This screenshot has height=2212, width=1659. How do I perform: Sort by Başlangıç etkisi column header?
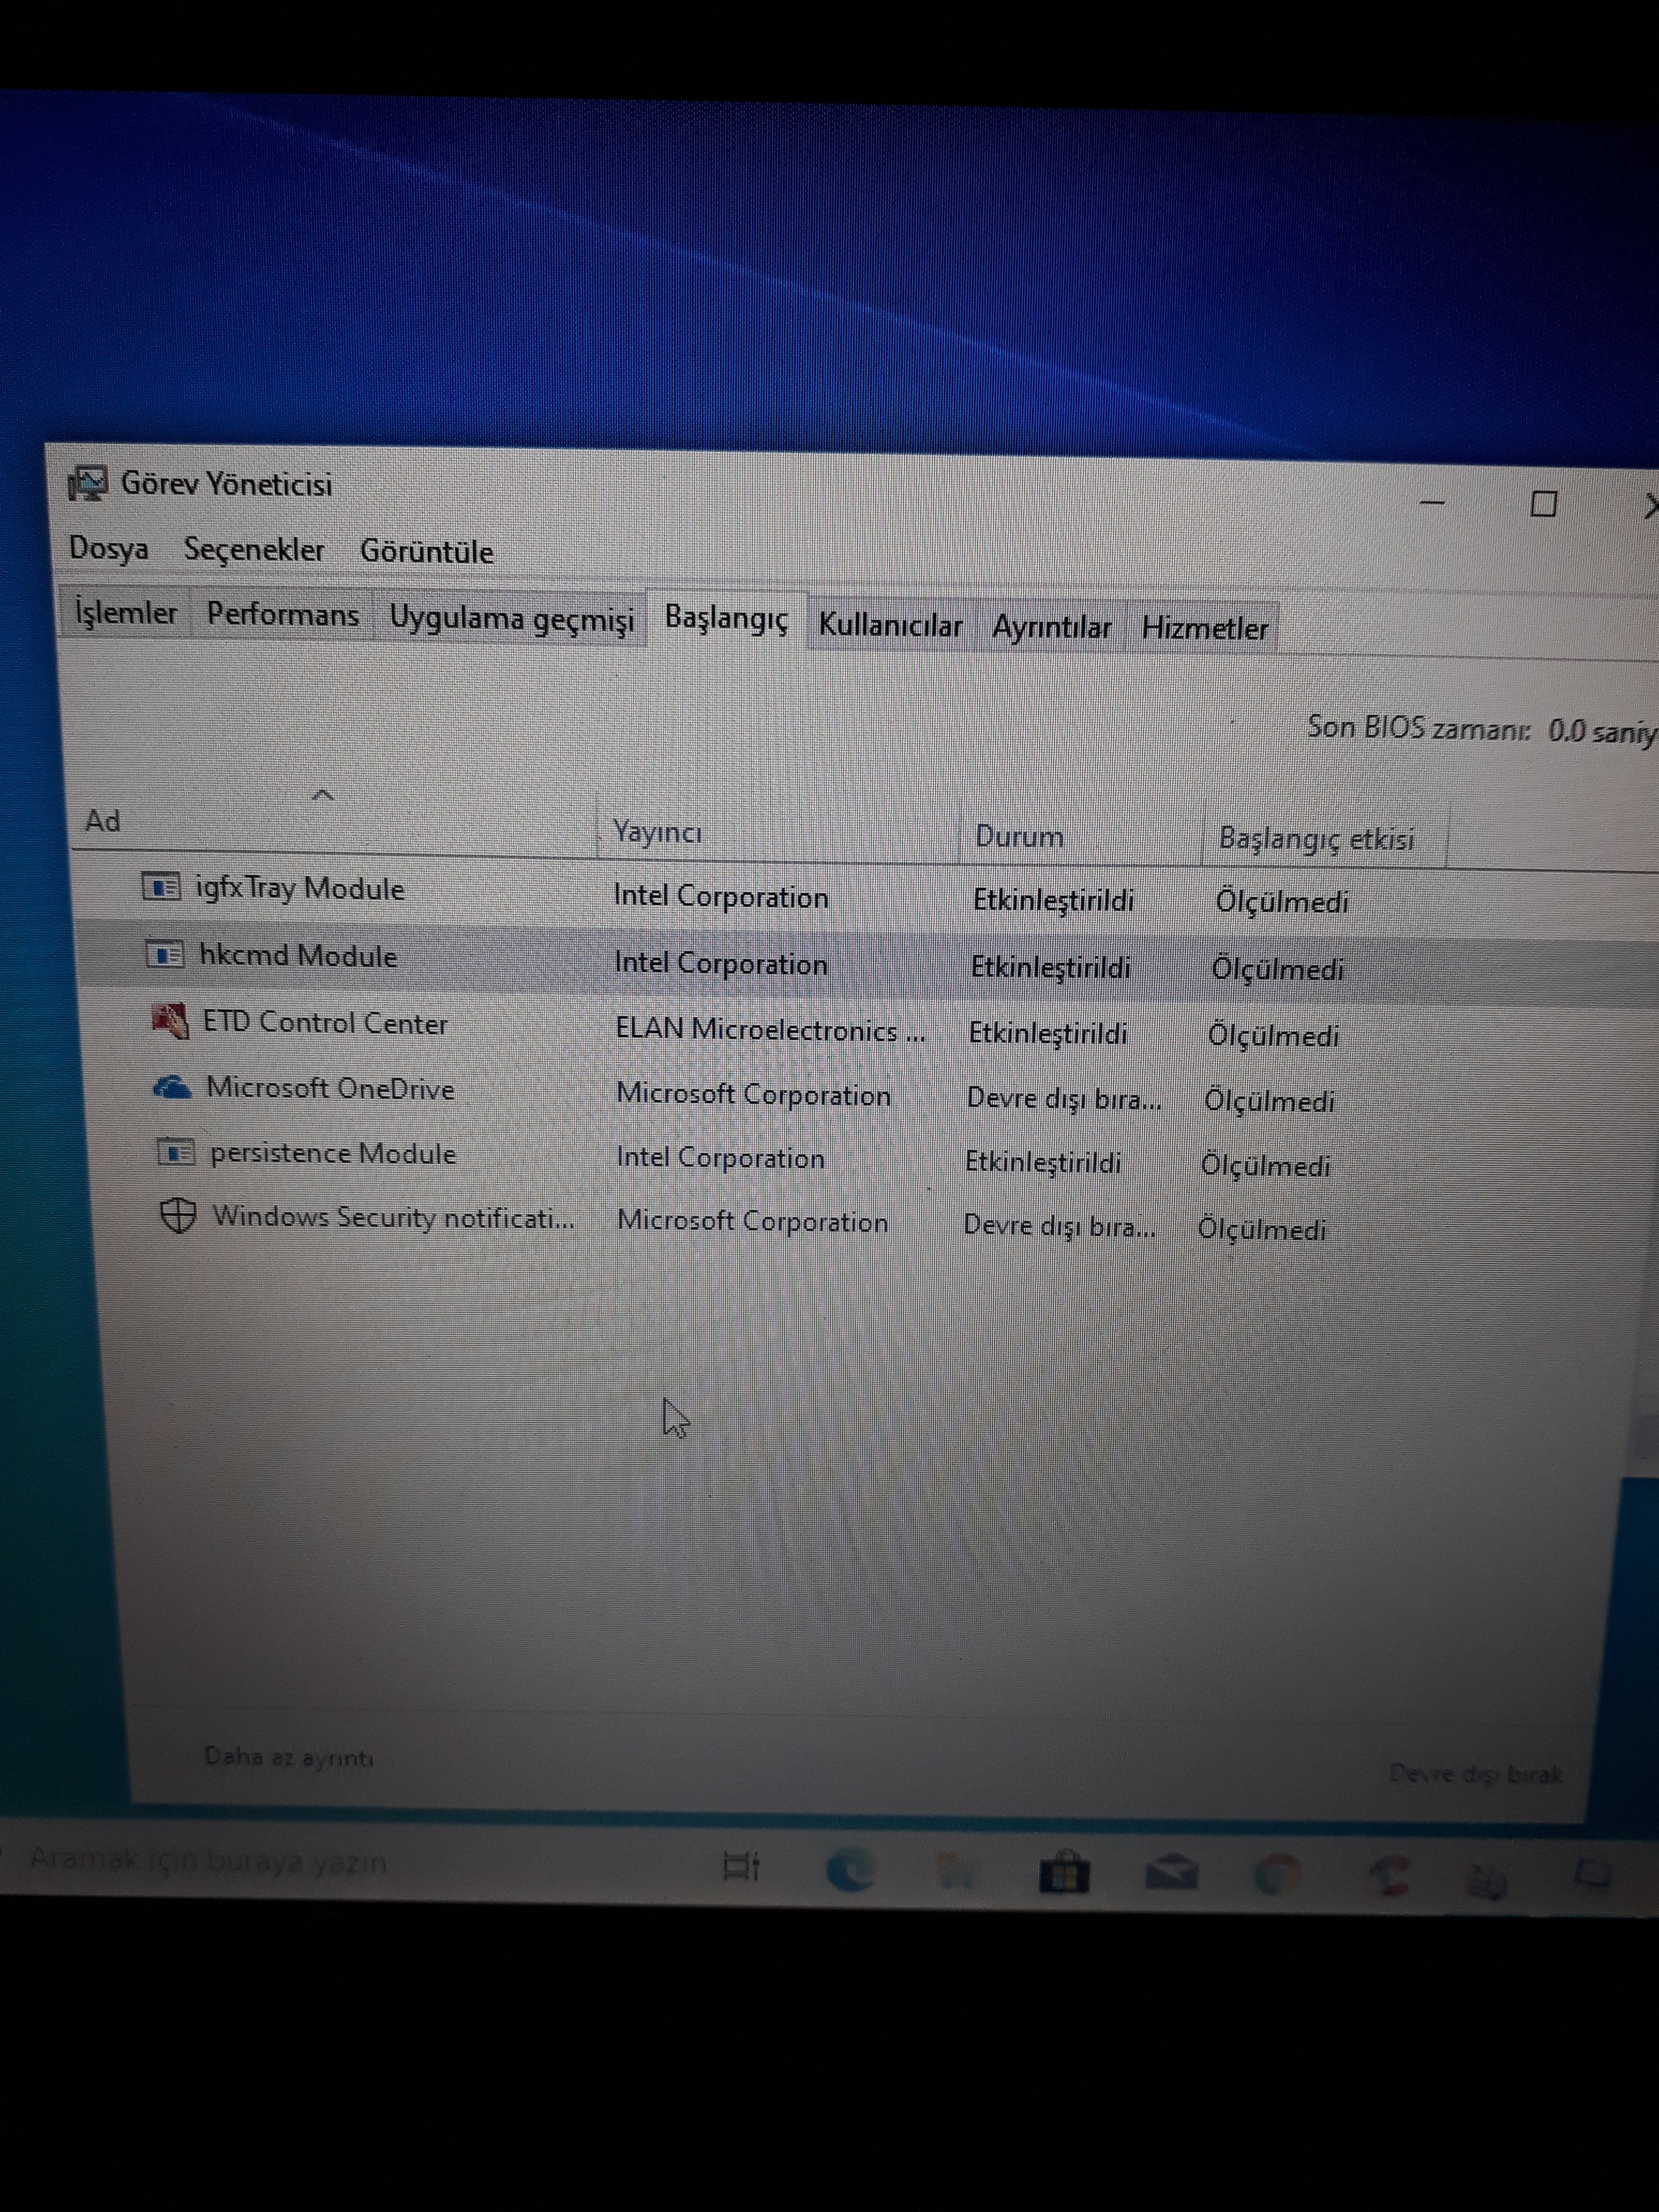click(1315, 839)
